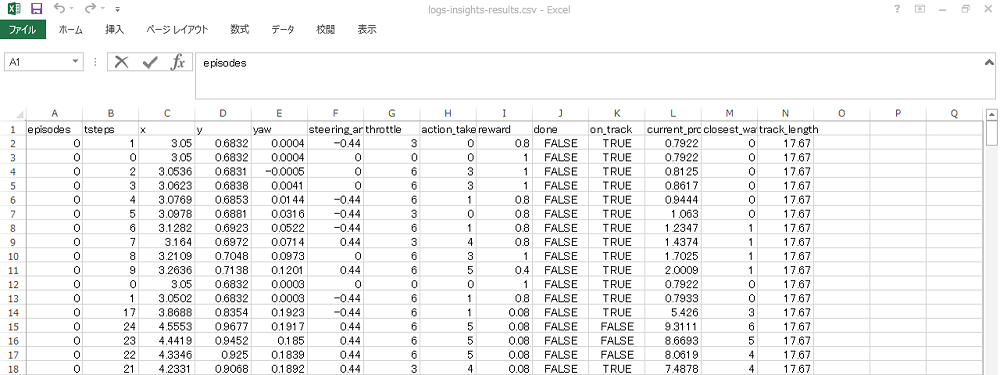Click the 'throttle' header cell
The image size is (1000, 375).
point(392,129)
